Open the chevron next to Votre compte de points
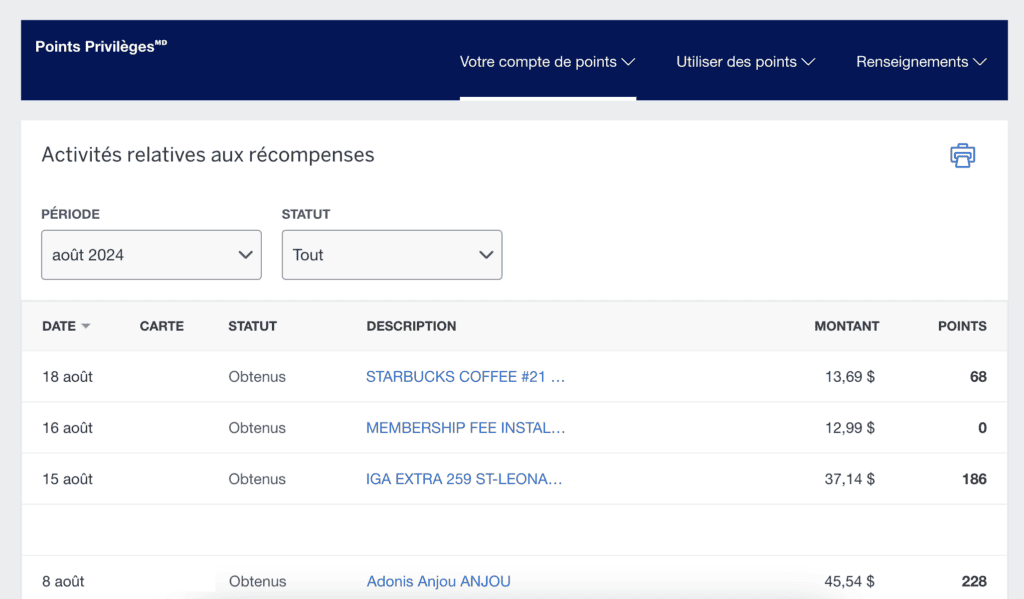This screenshot has width=1024, height=599. (x=630, y=62)
